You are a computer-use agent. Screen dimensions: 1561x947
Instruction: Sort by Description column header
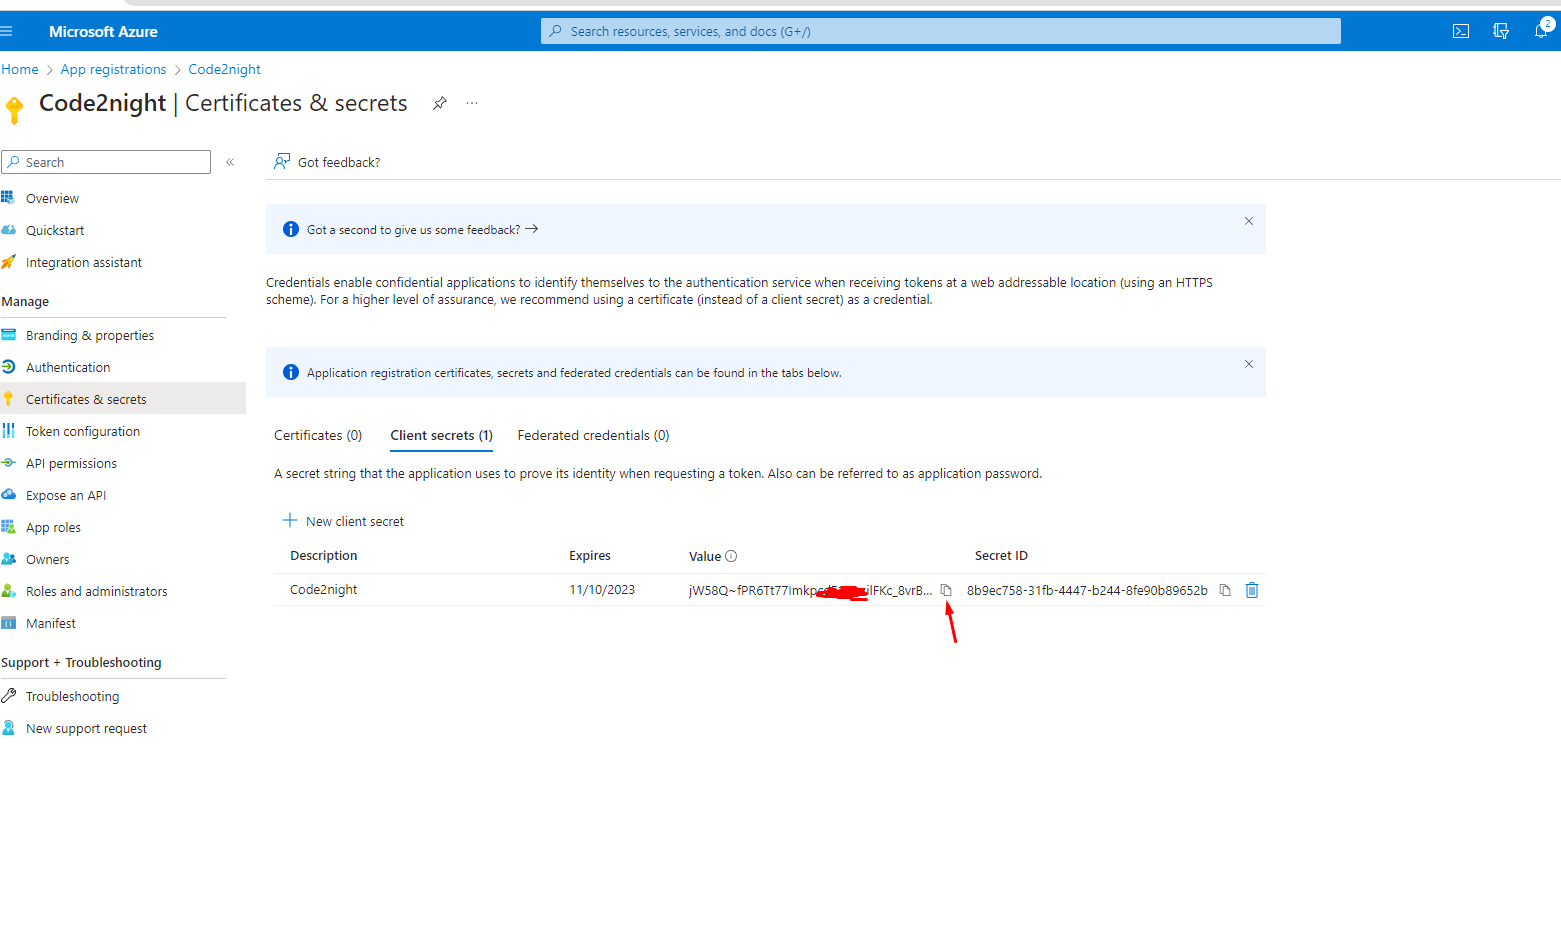(323, 555)
